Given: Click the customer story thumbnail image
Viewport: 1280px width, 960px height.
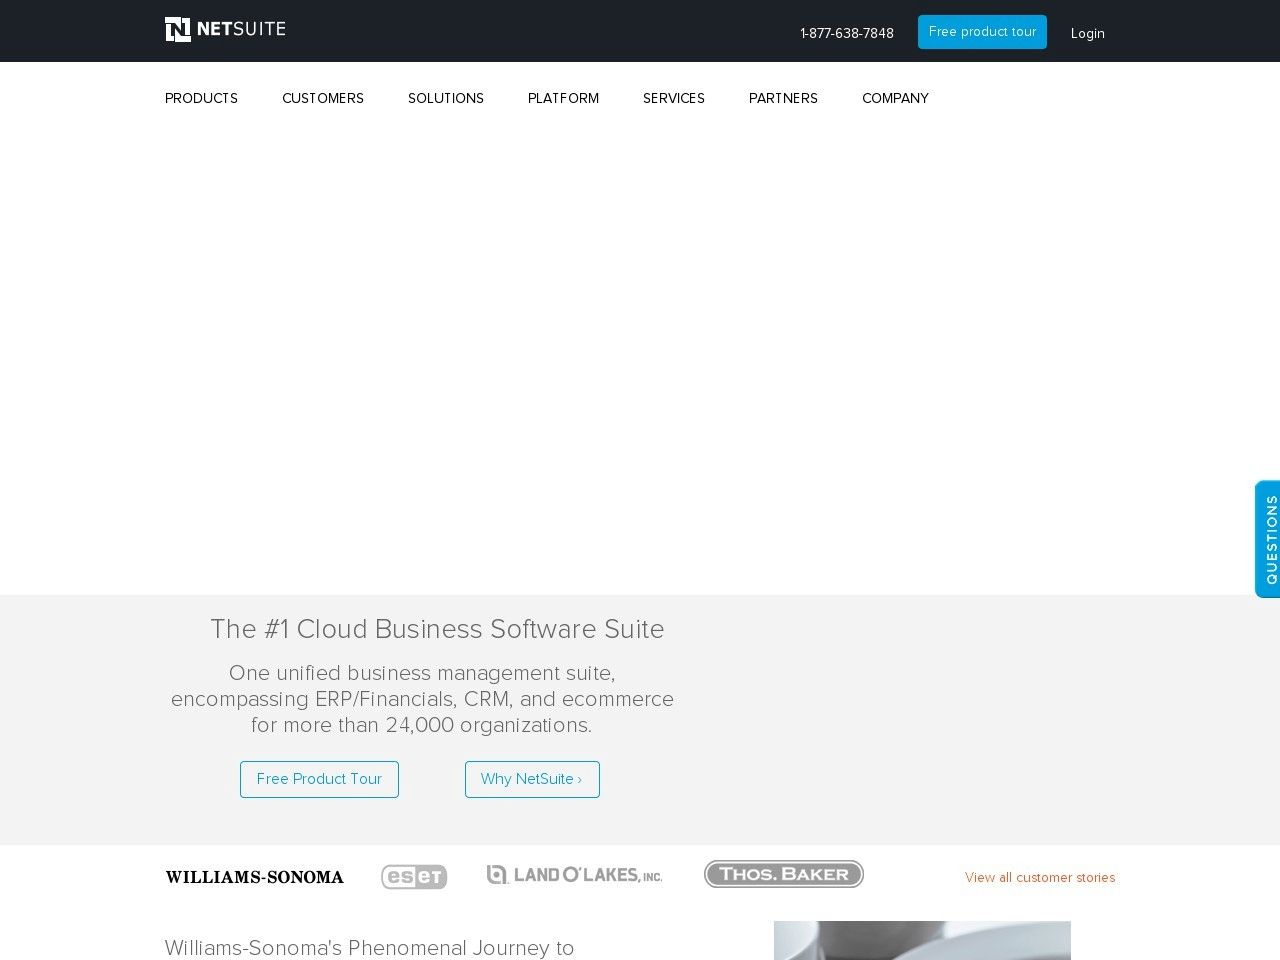Looking at the screenshot, I should 922,940.
